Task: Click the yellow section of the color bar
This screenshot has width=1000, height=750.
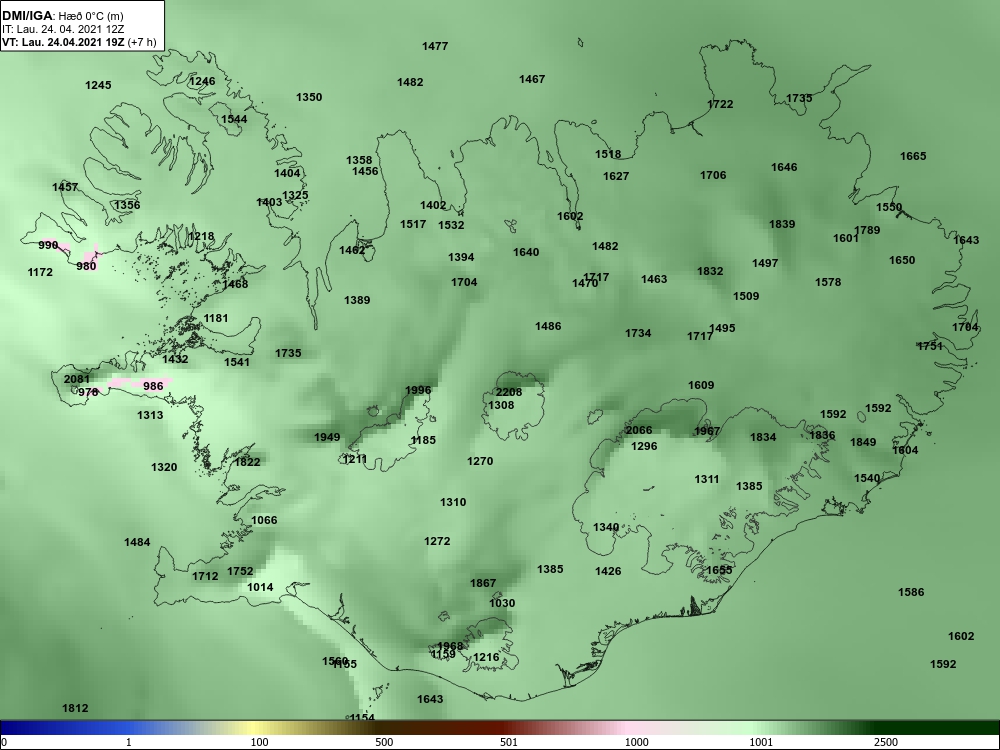Action: [x=255, y=728]
